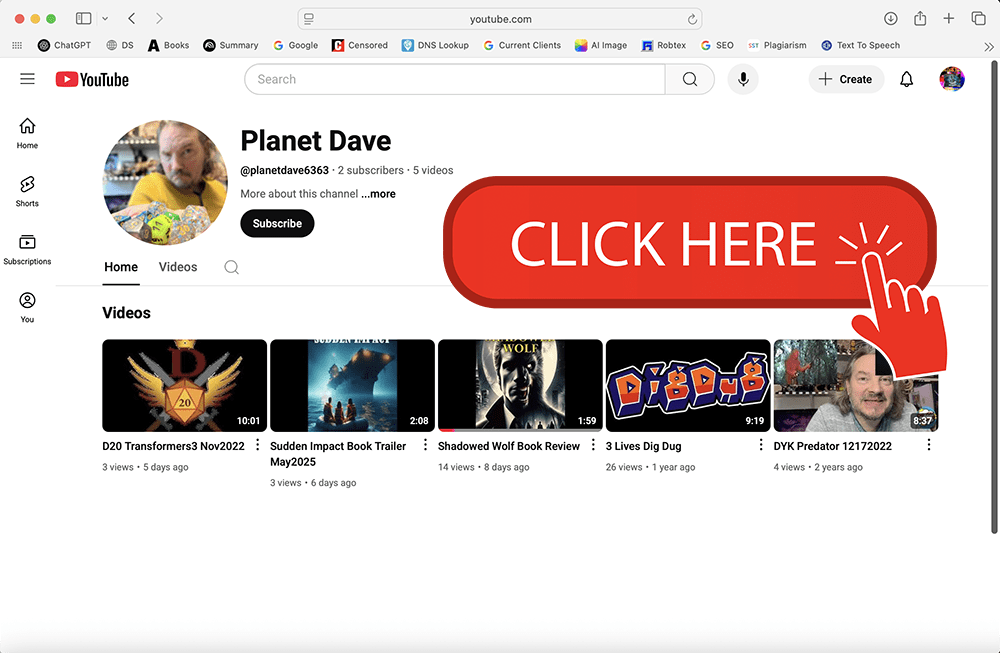Open the Text To Speech bookmark
This screenshot has height=653, width=1000.
(860, 45)
